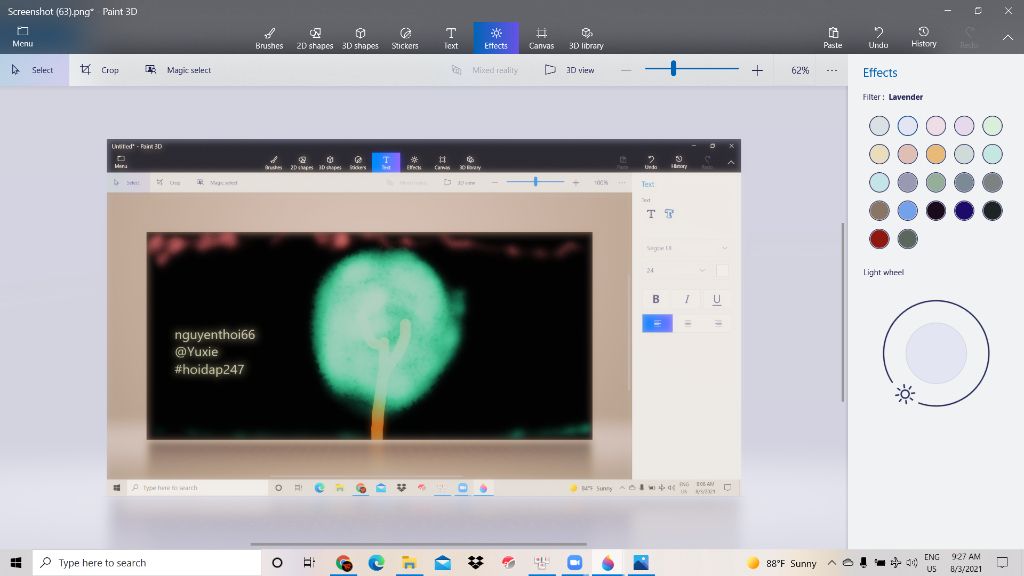Open the Windows Start menu

click(x=16, y=562)
